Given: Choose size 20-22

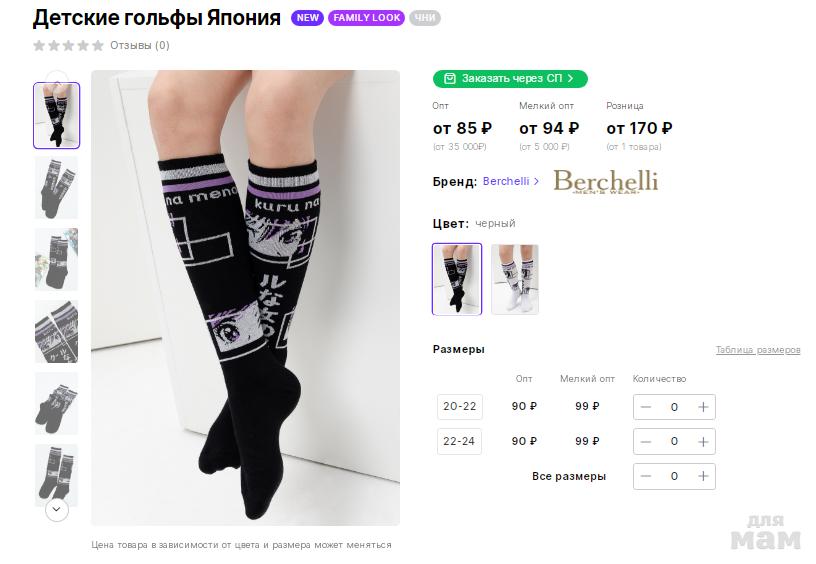Looking at the screenshot, I should (460, 406).
